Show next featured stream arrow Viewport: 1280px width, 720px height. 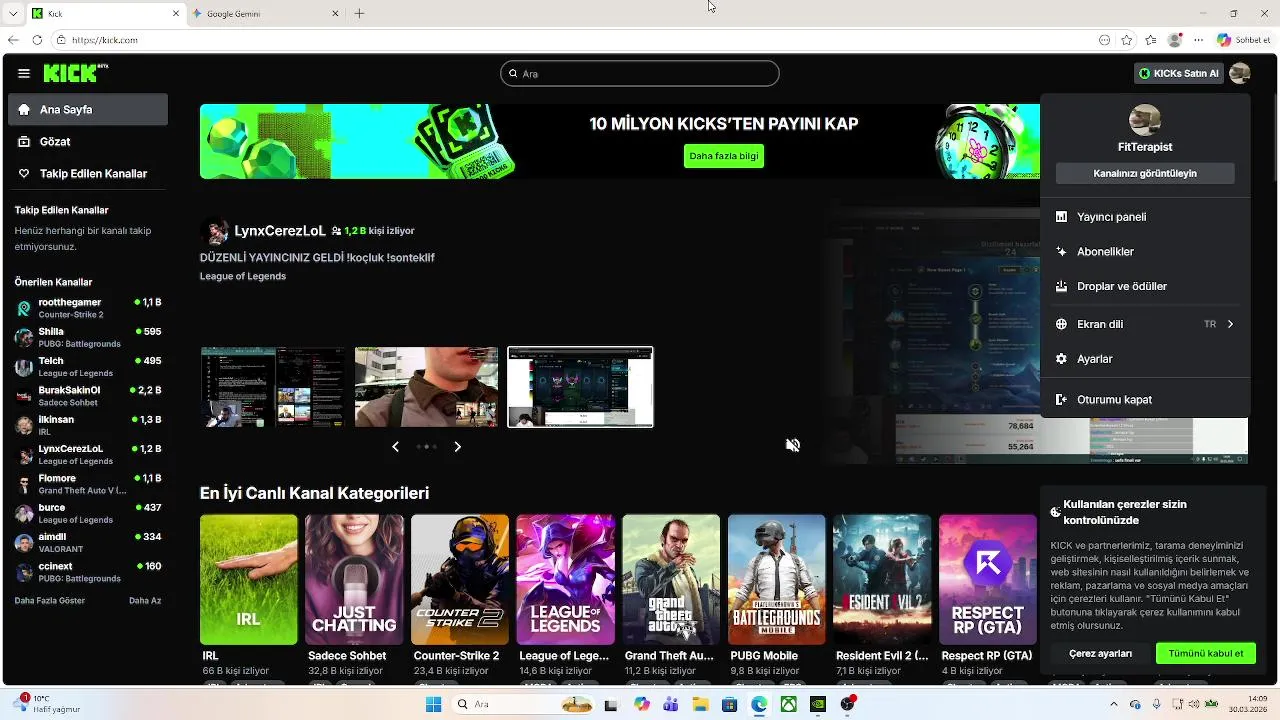457,447
